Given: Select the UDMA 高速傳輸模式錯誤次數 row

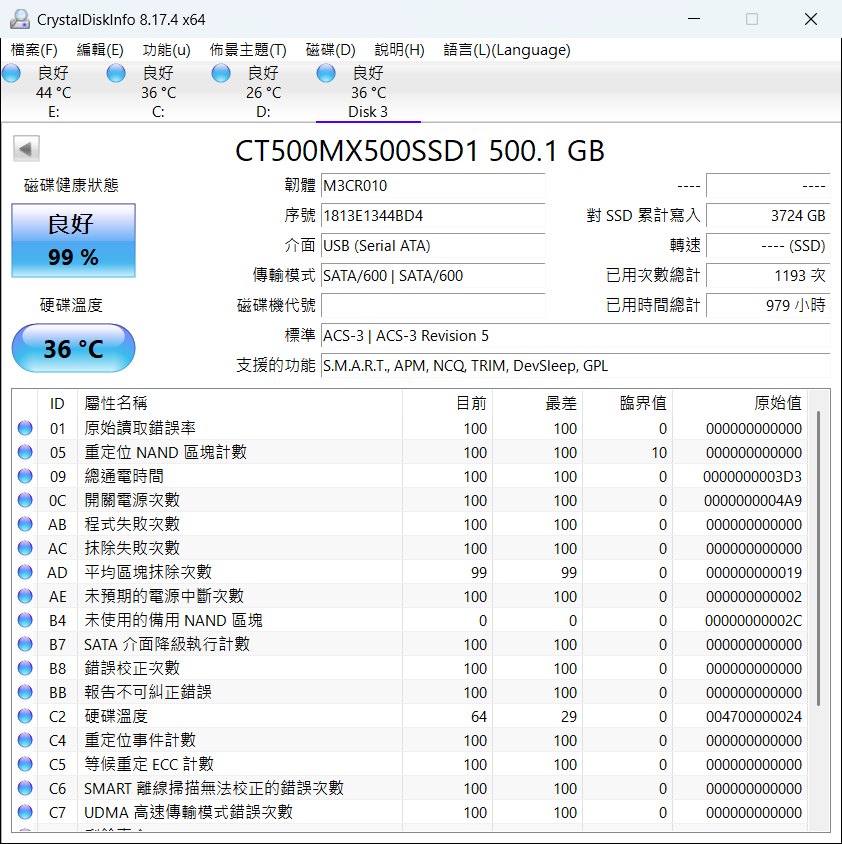Looking at the screenshot, I should pyautogui.click(x=410, y=812).
